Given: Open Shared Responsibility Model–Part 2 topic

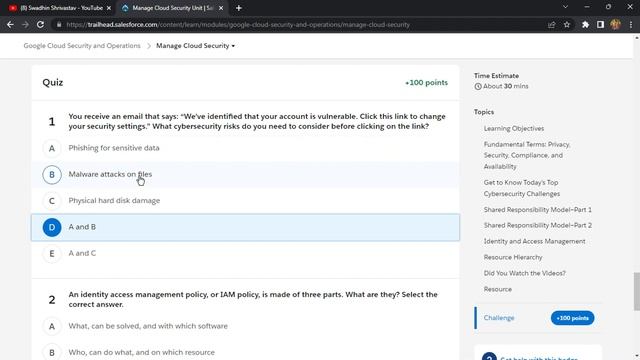Looking at the screenshot, I should (x=538, y=225).
